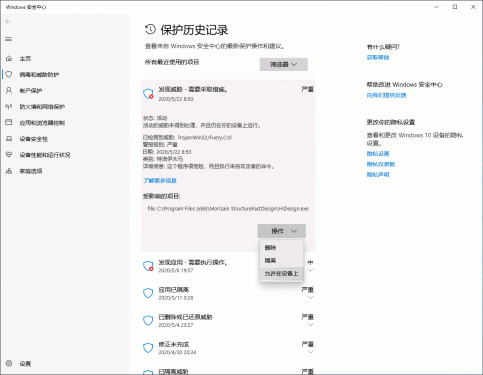
Task: Expand the 应用已隔离 2020/5/11 entry chevron
Action: tap(310, 297)
